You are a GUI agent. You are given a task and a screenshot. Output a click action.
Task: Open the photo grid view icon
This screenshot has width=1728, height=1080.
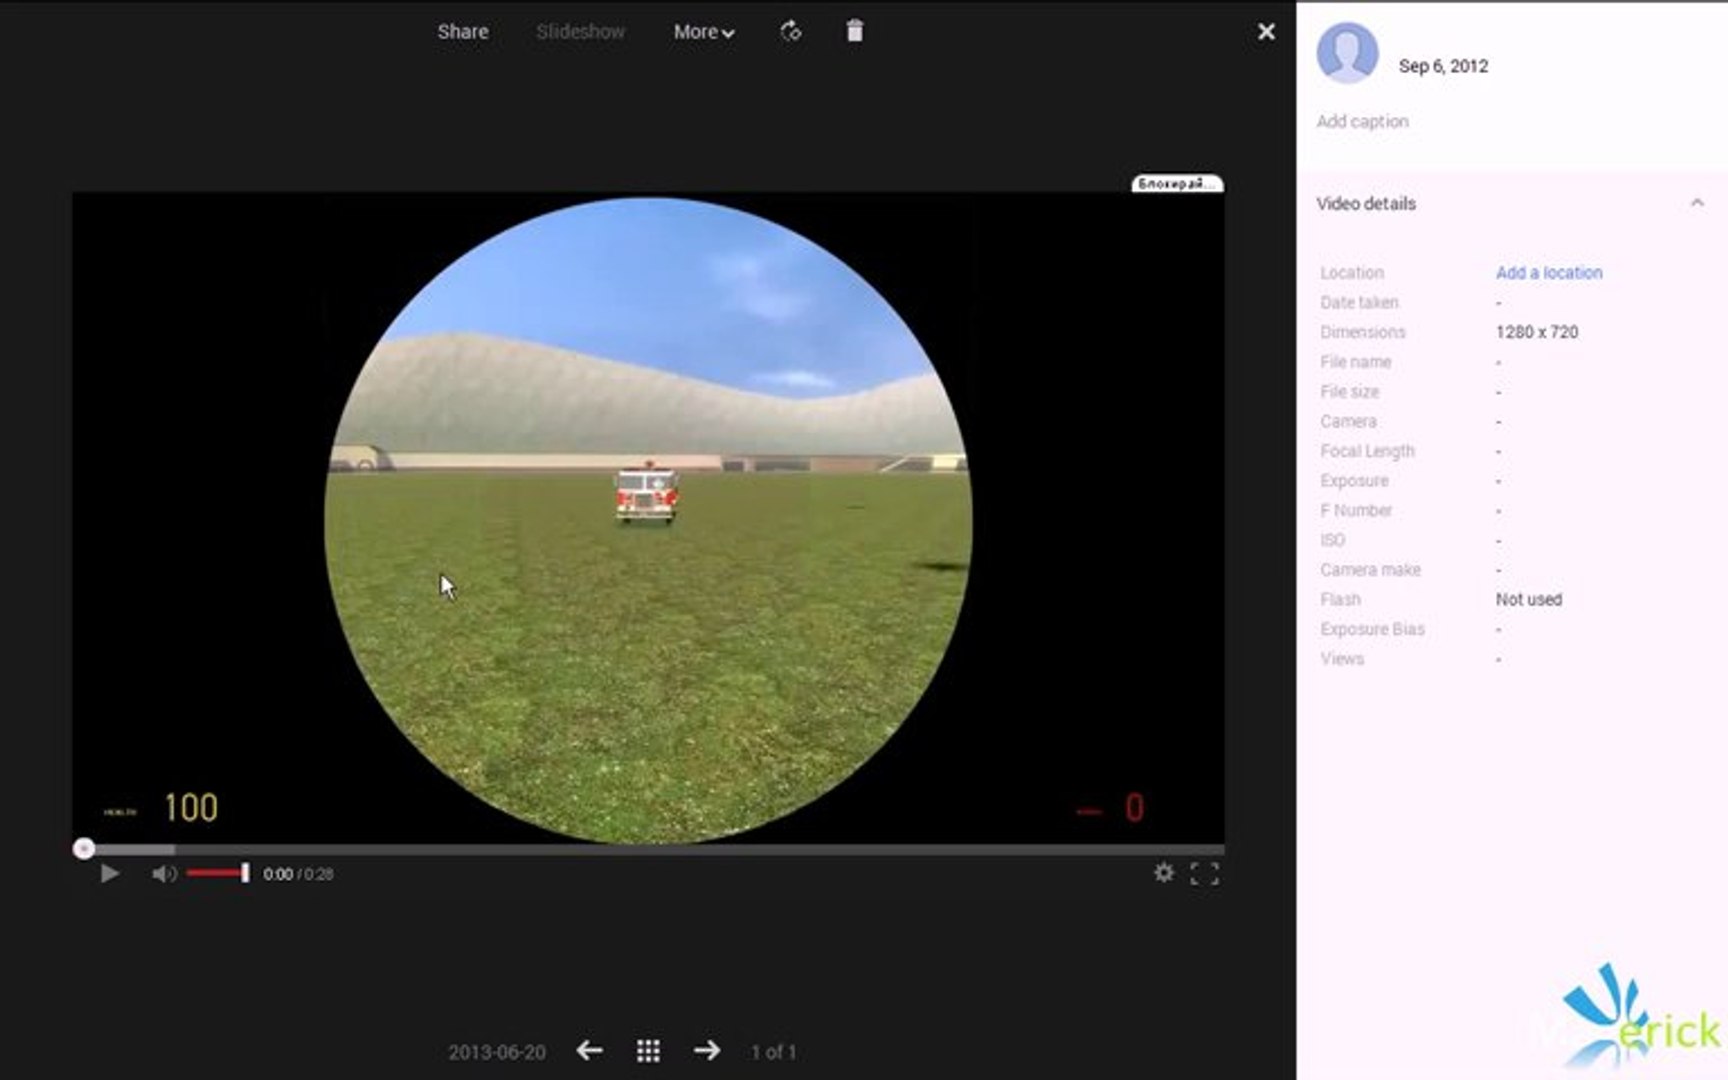[x=648, y=1051]
